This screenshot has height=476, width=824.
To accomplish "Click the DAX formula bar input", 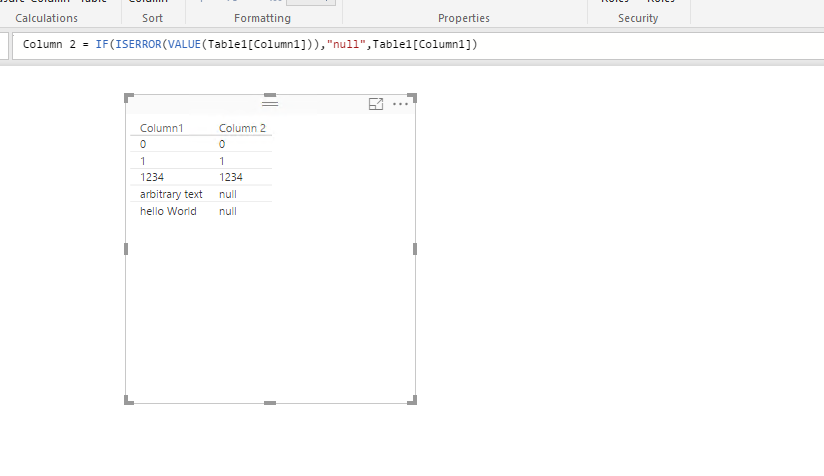I will 418,45.
